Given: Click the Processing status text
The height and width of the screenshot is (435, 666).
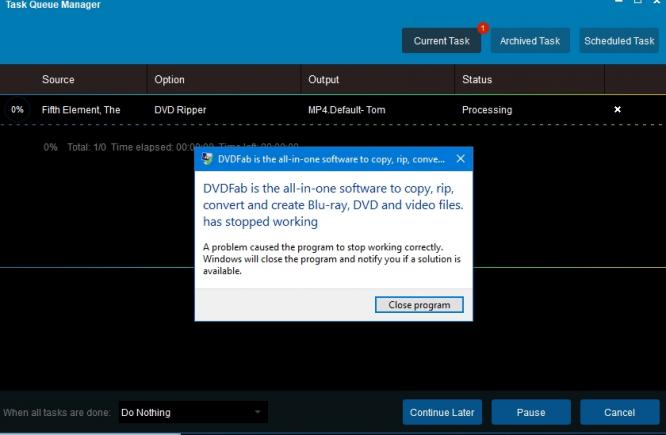Looking at the screenshot, I should pos(487,110).
